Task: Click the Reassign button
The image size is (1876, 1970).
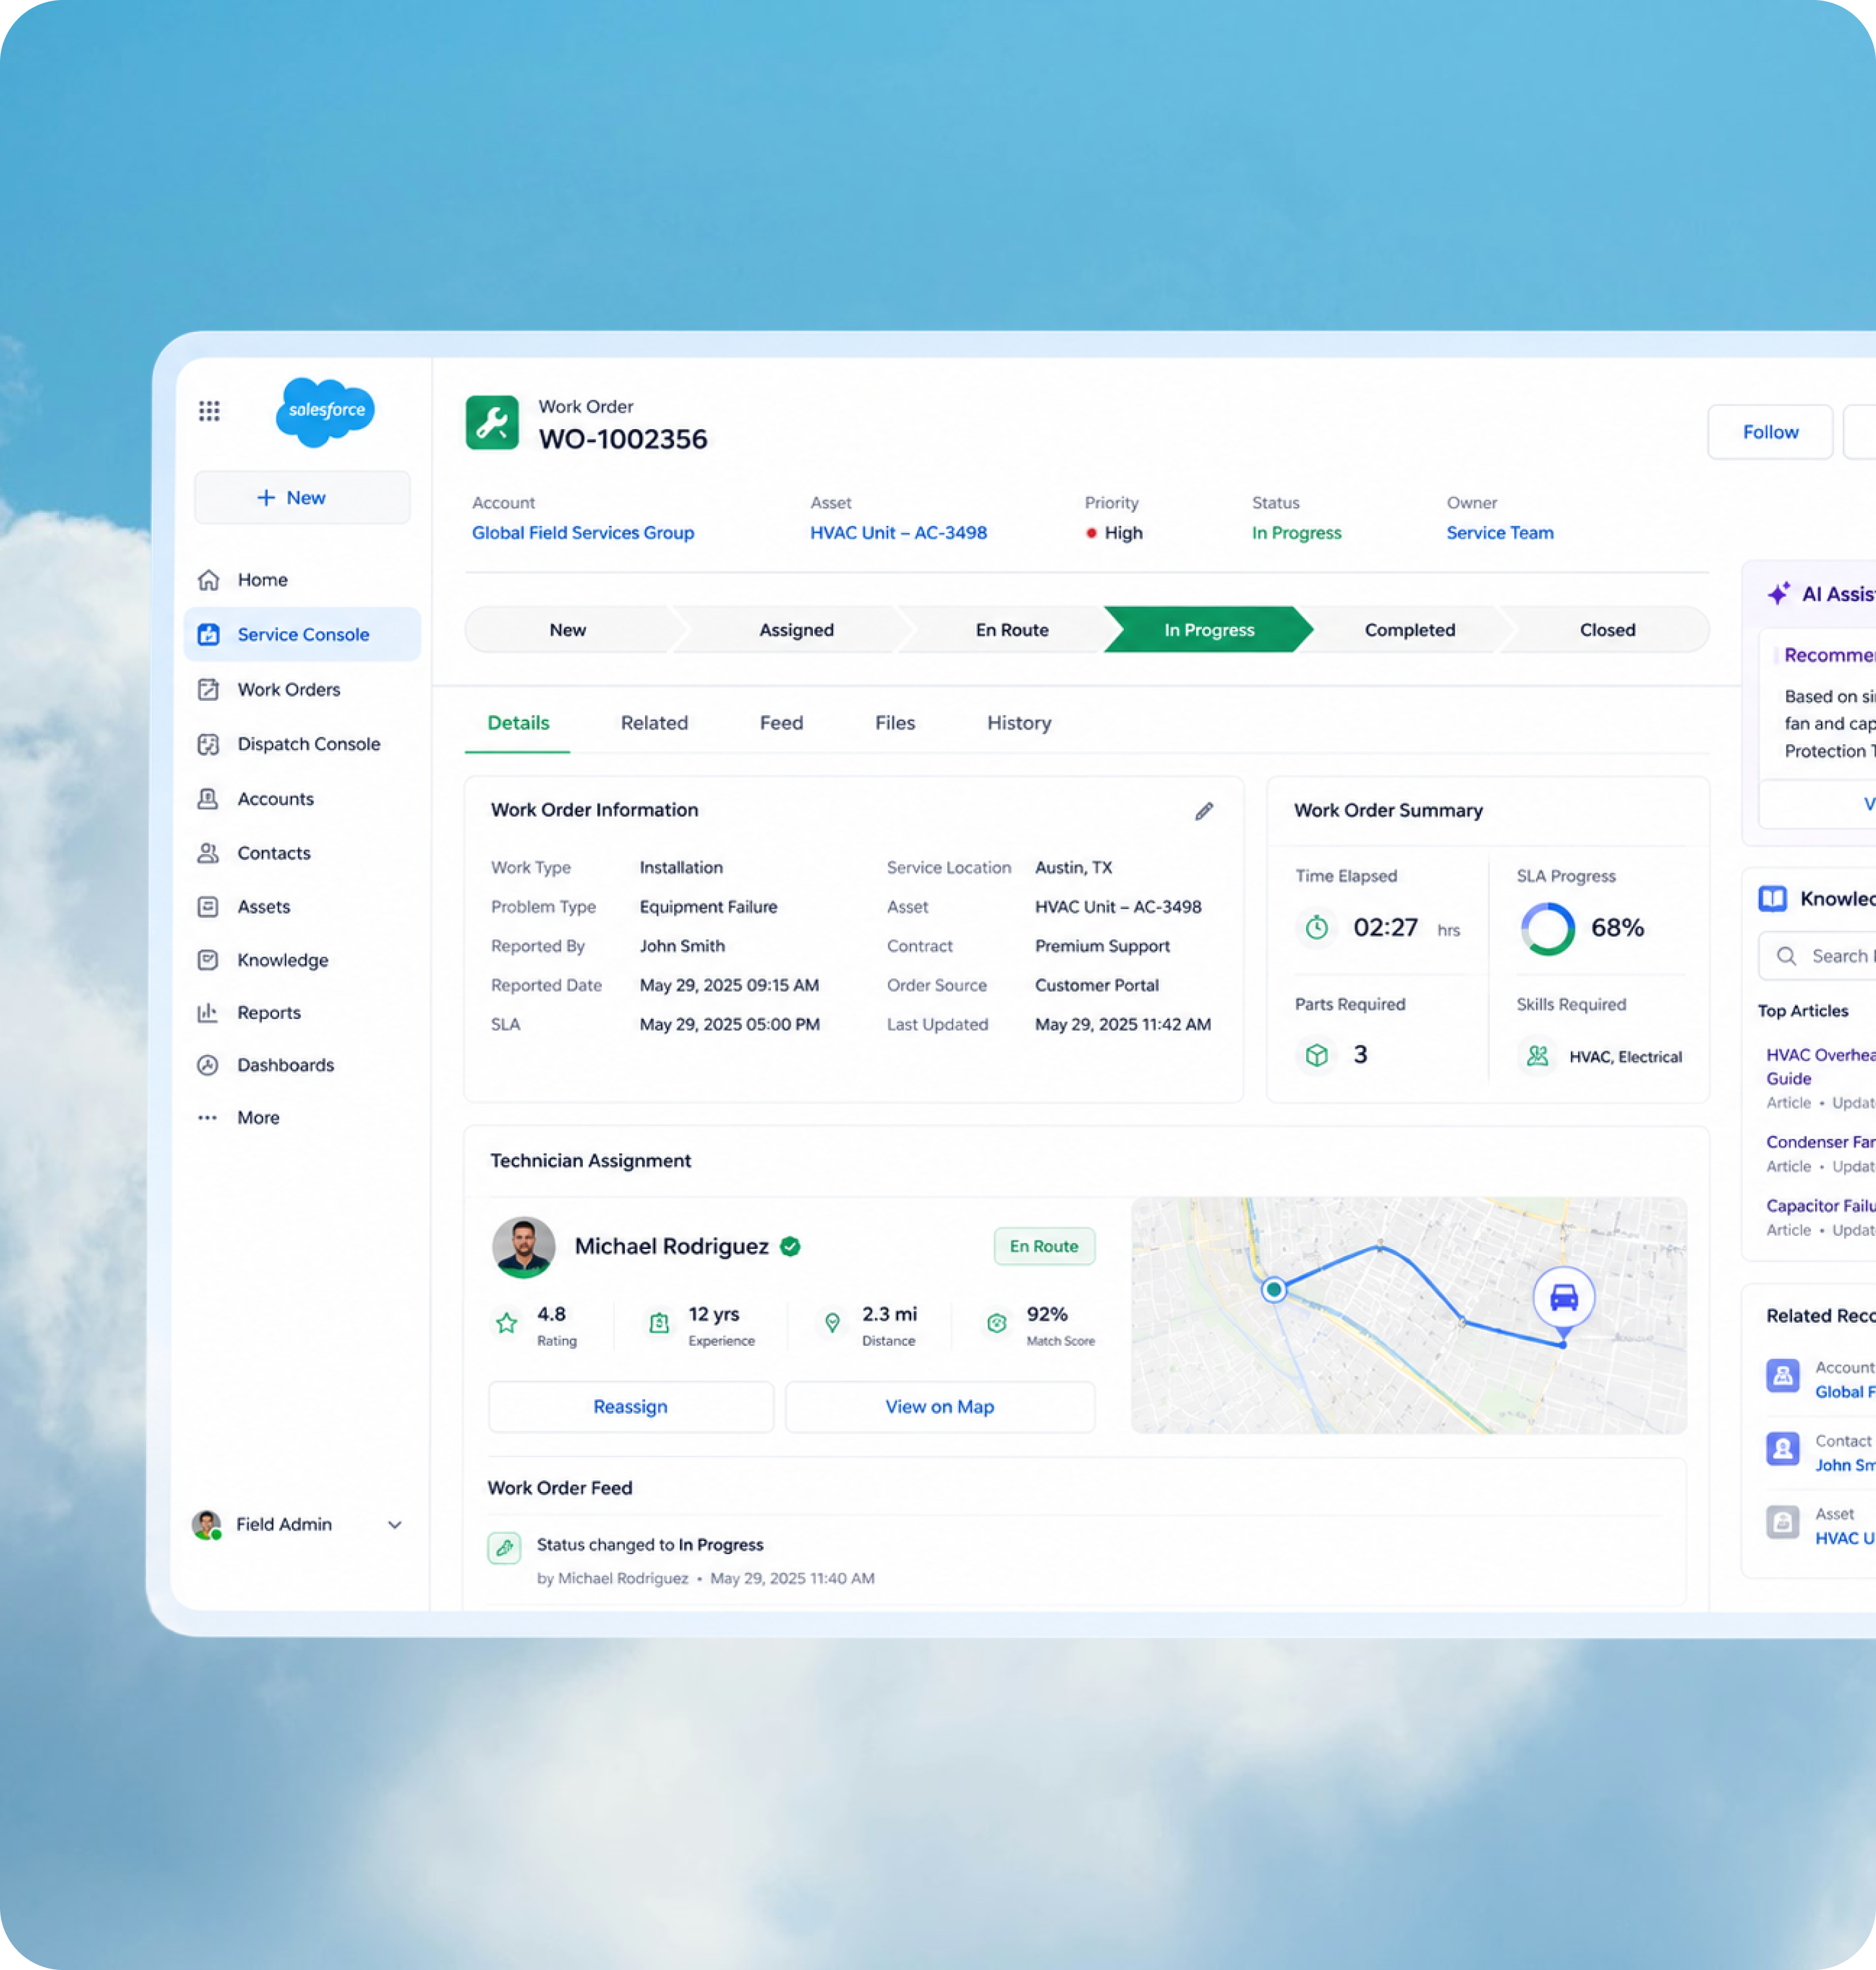Action: pyautogui.click(x=630, y=1407)
